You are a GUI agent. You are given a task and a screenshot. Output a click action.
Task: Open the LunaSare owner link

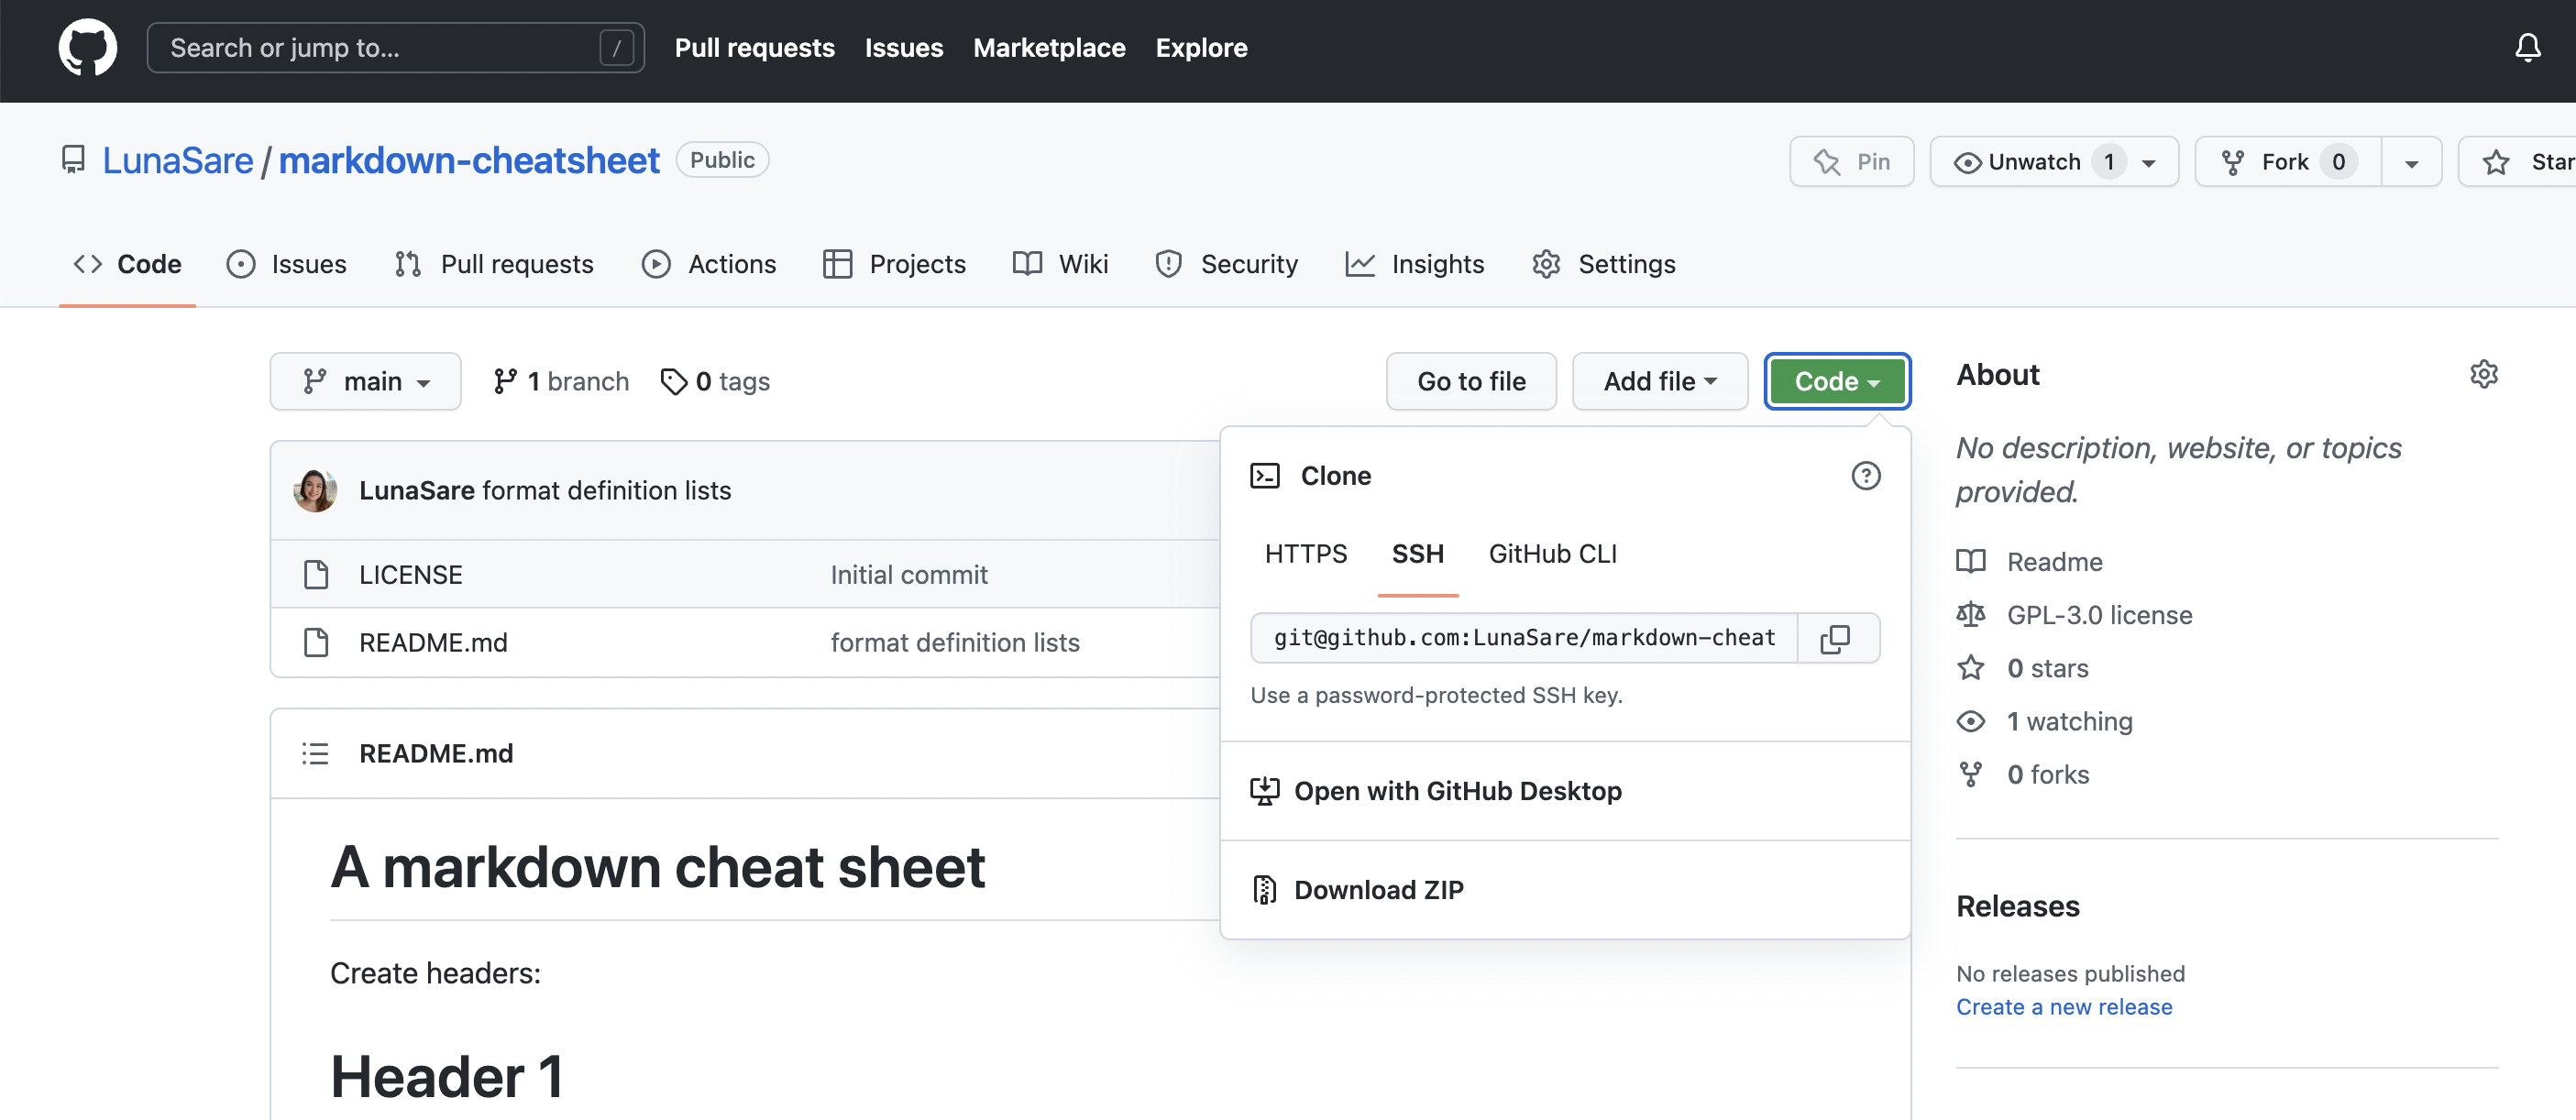(x=177, y=160)
